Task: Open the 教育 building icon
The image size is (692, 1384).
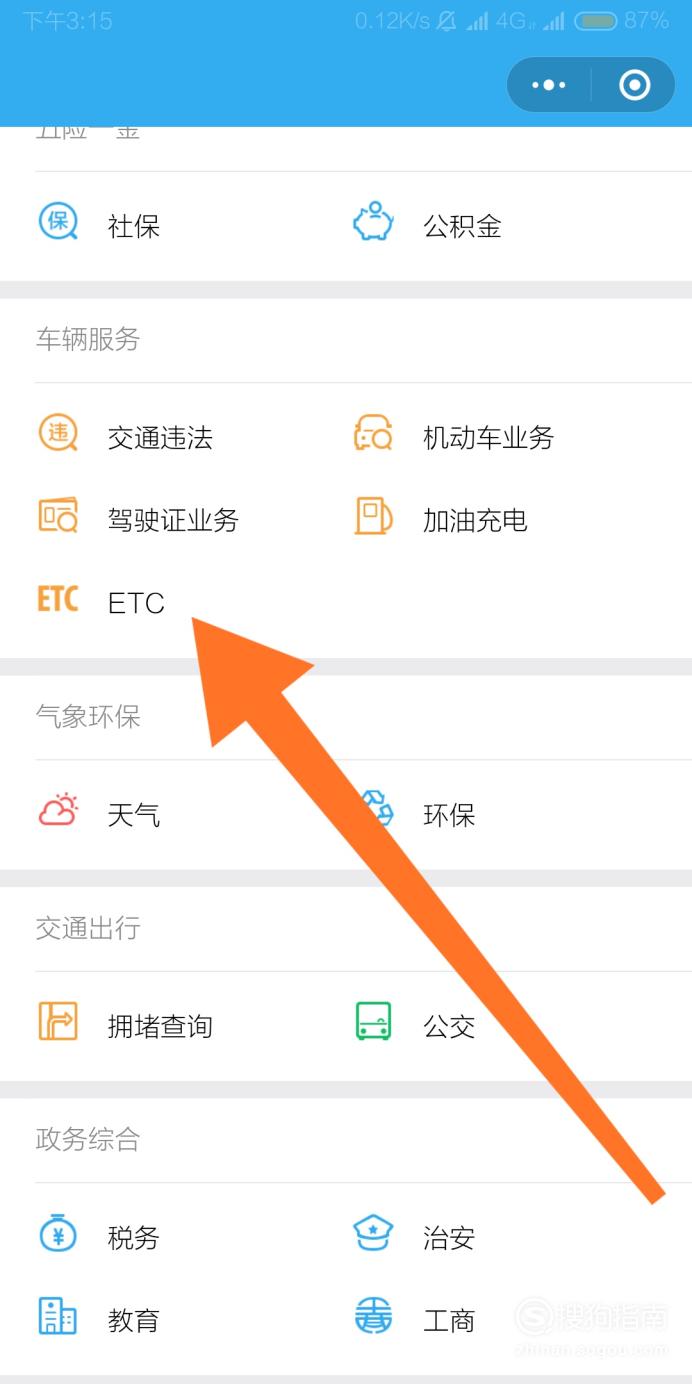Action: click(57, 1316)
